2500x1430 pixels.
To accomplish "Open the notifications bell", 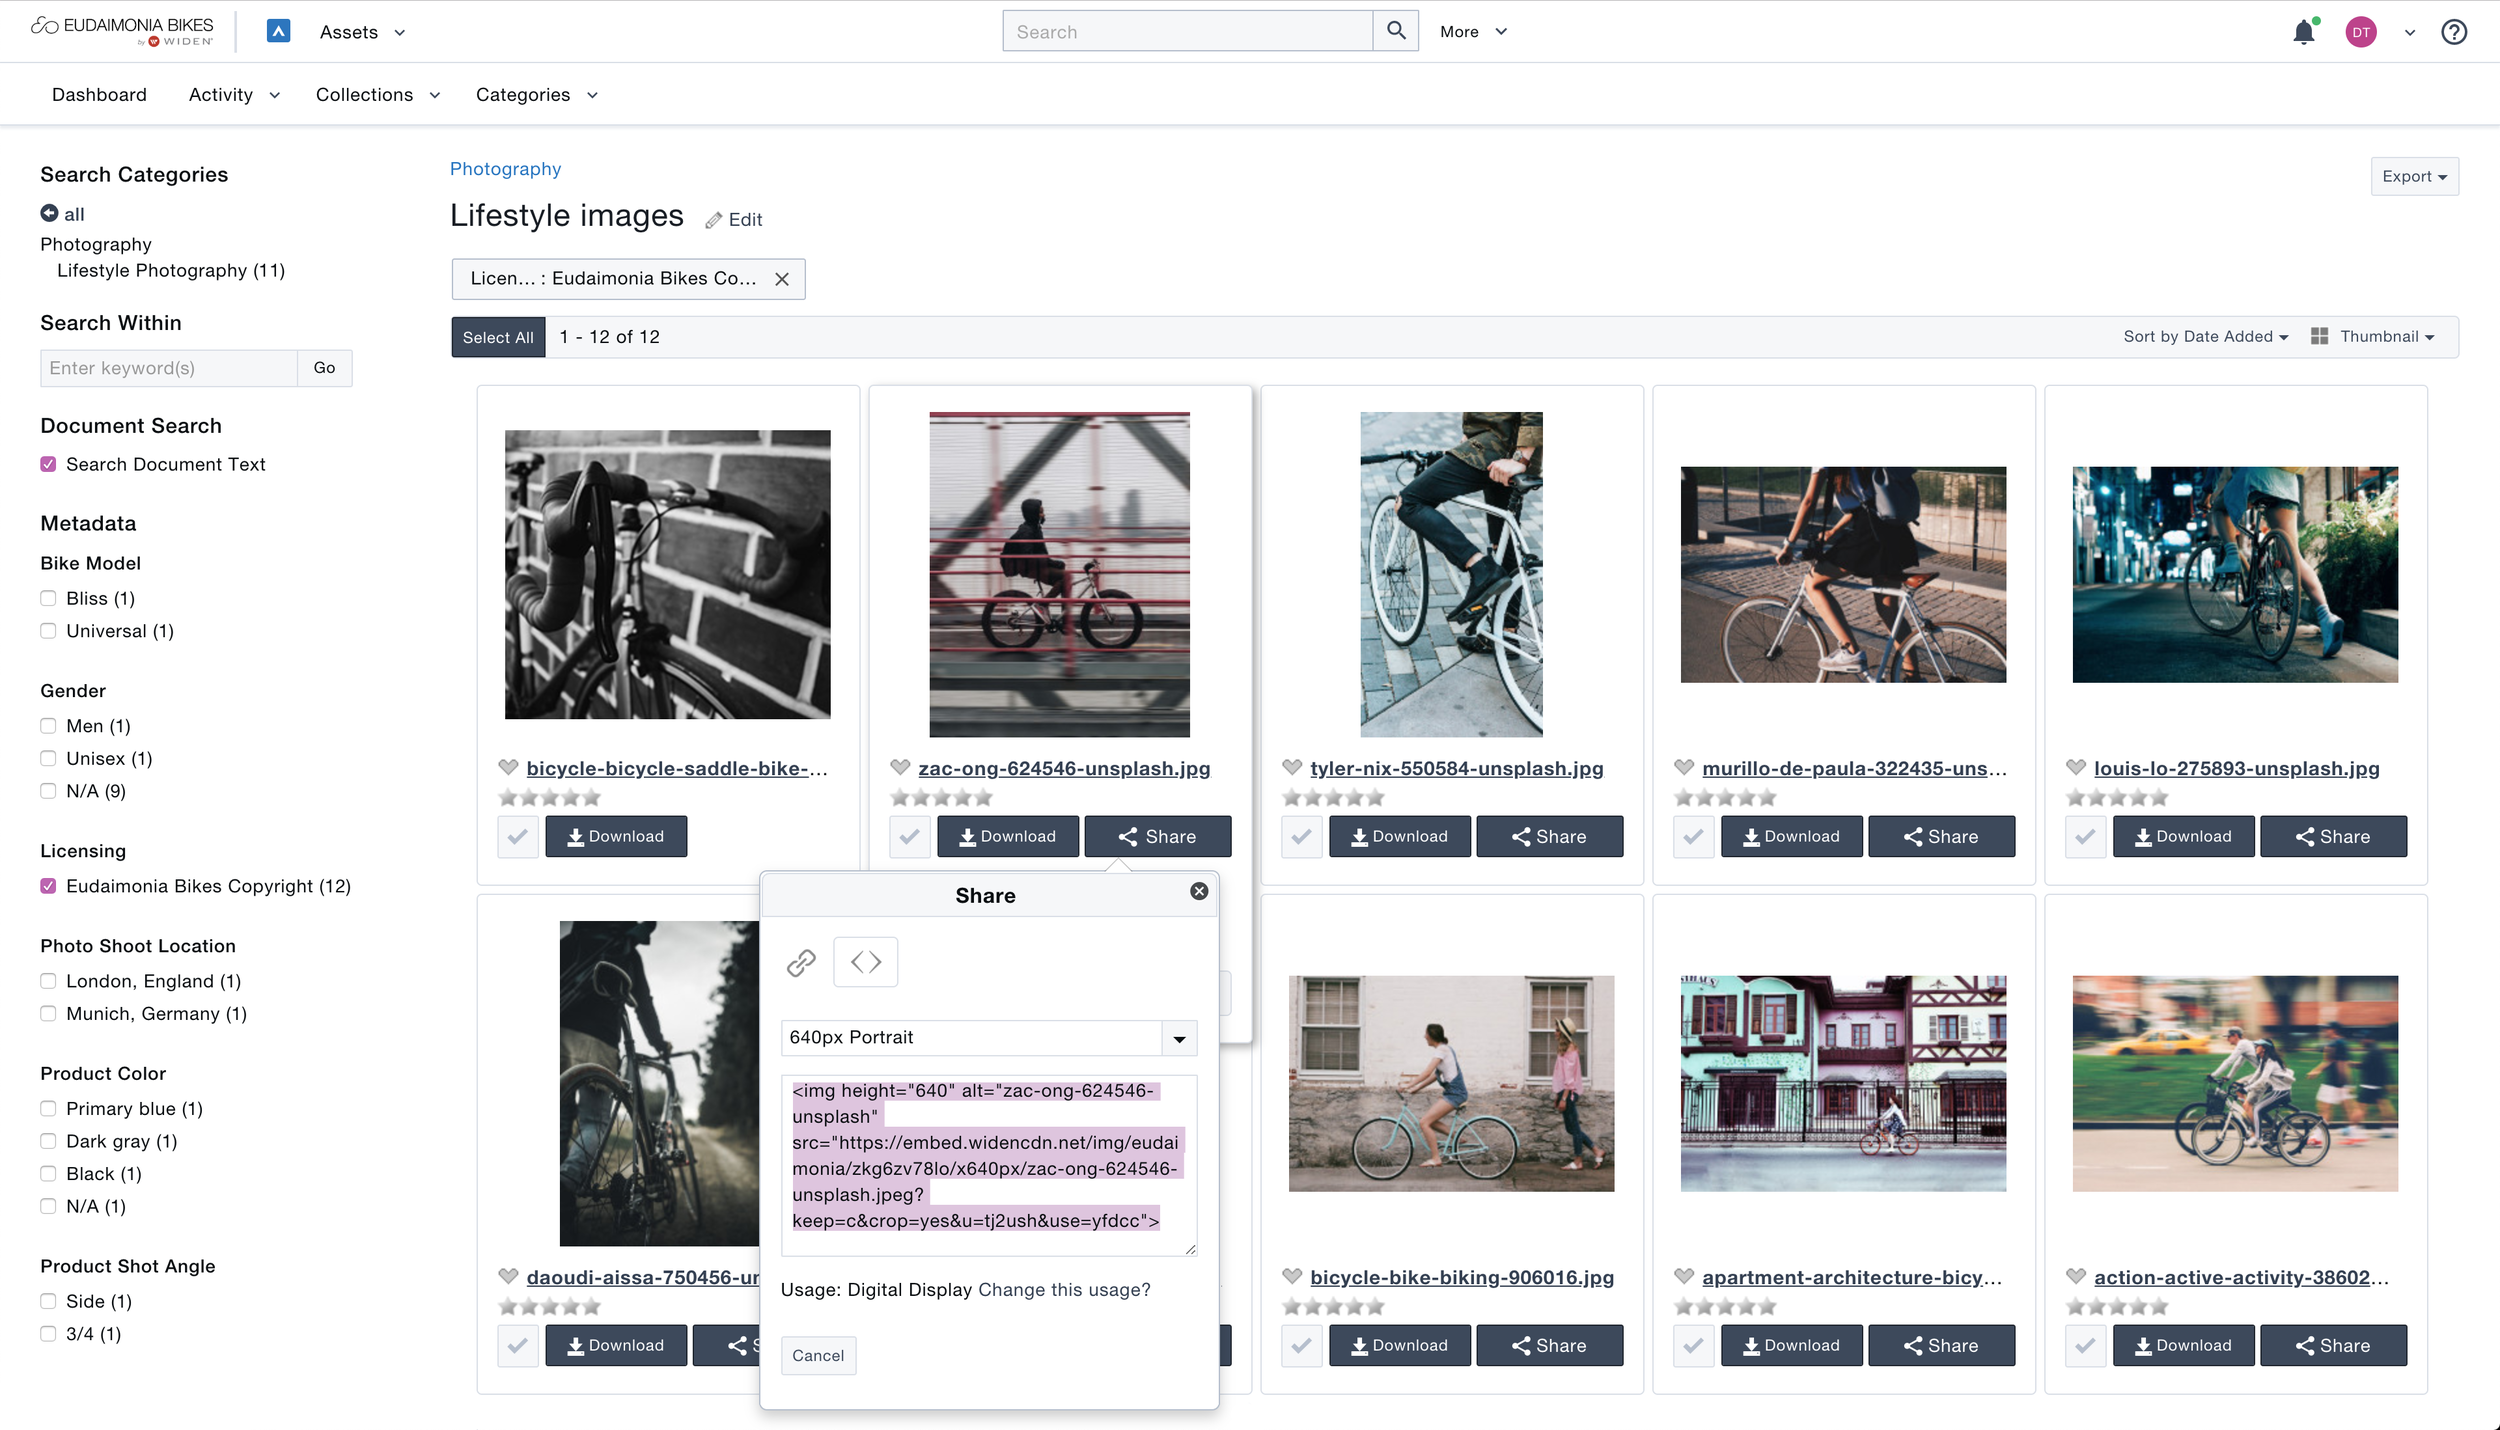I will 2304,32.
